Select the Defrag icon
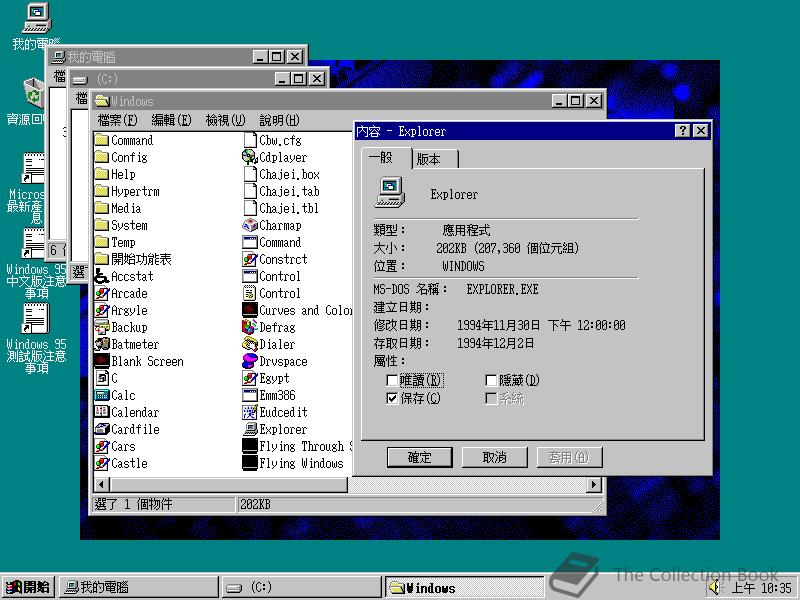Image resolution: width=800 pixels, height=600 pixels. pos(249,327)
